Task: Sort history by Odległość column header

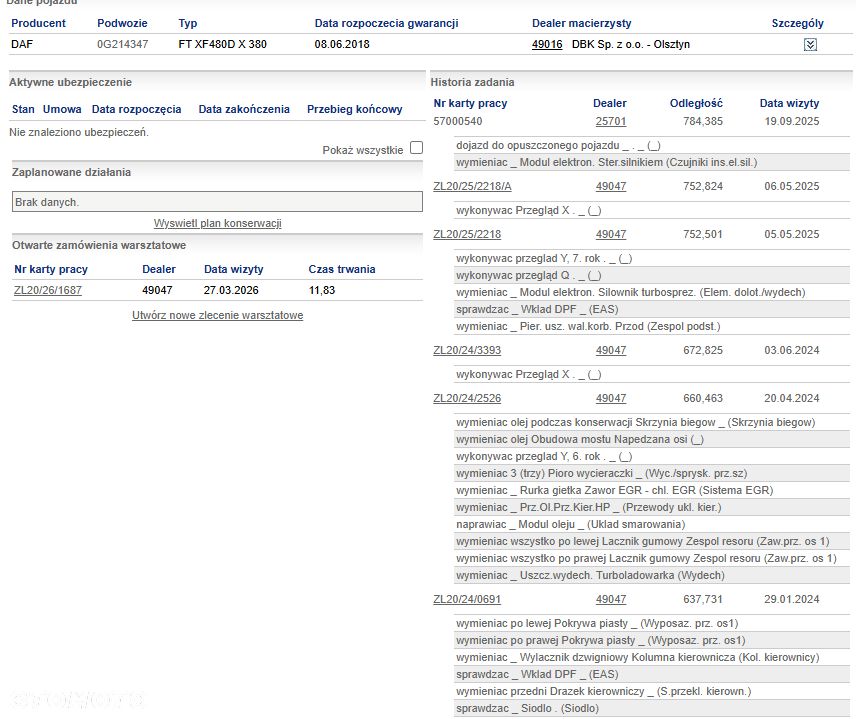Action: coord(696,103)
